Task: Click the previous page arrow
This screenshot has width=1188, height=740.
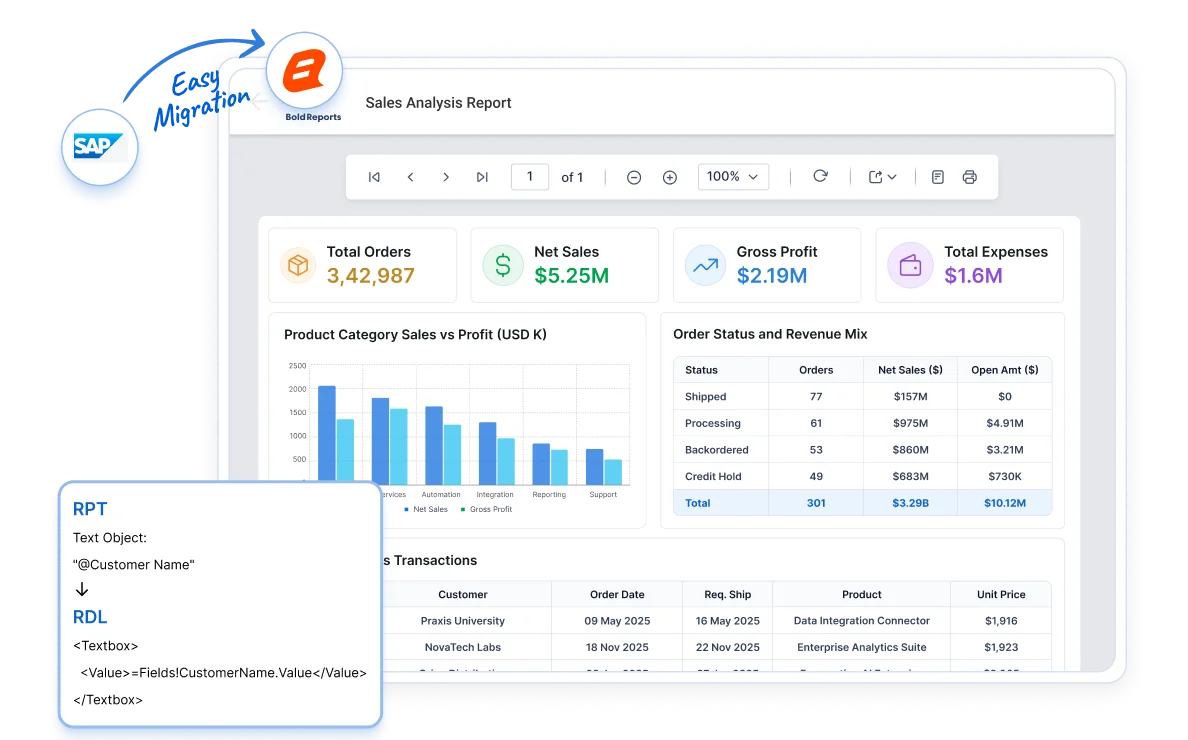Action: pyautogui.click(x=411, y=177)
